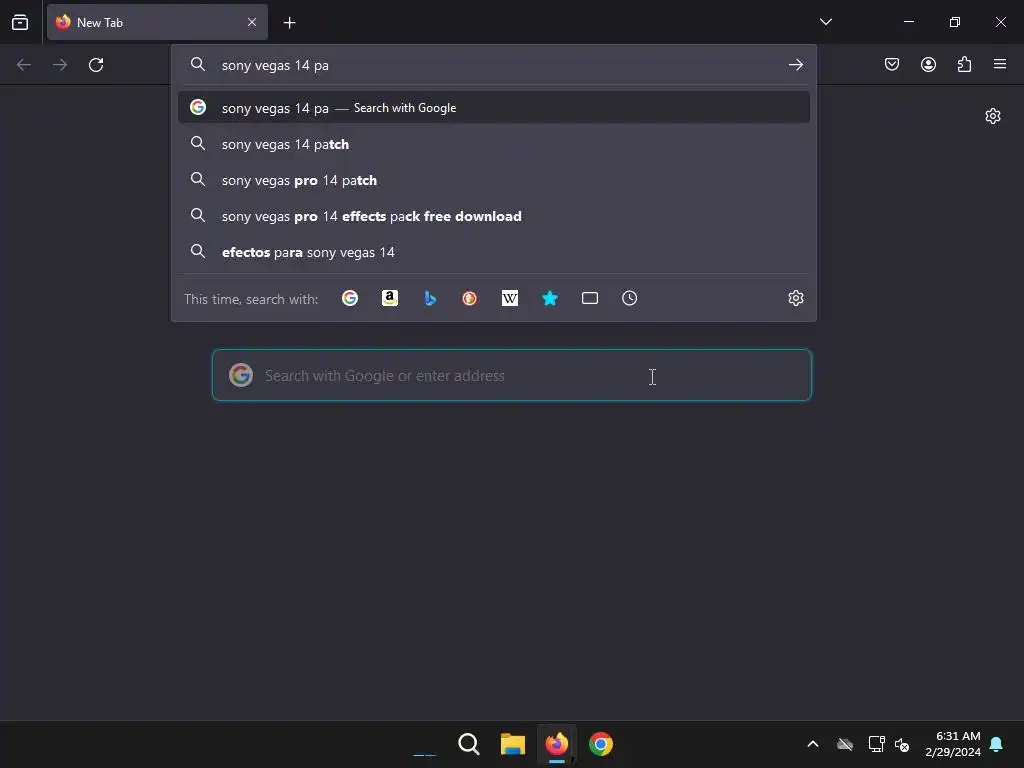Screen dimensions: 1024x768
Task: Search open tabs using the tab icon
Action: pyautogui.click(x=590, y=298)
